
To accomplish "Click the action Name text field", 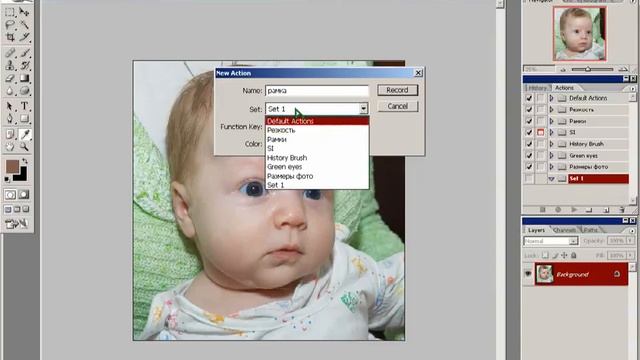I will pos(317,91).
